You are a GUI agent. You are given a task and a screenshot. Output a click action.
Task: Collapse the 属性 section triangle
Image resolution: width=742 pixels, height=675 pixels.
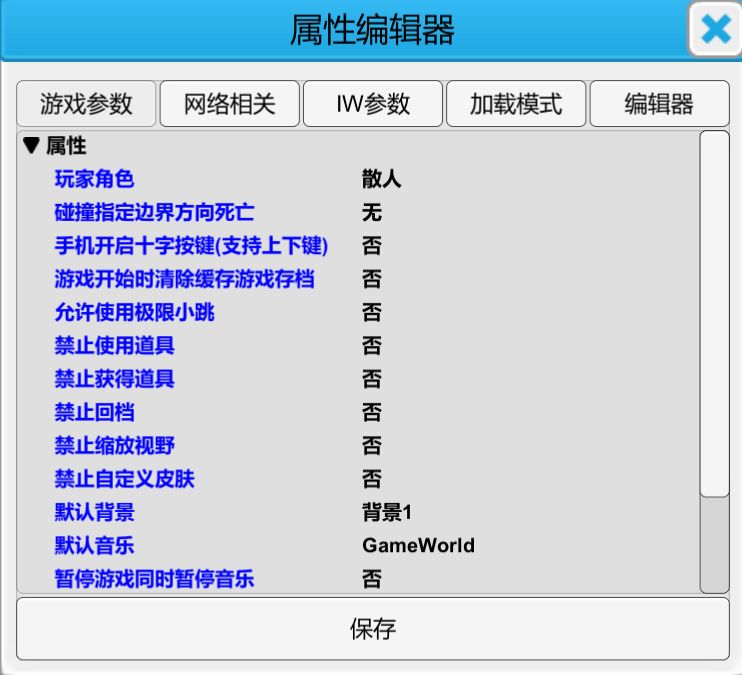pyautogui.click(x=31, y=147)
